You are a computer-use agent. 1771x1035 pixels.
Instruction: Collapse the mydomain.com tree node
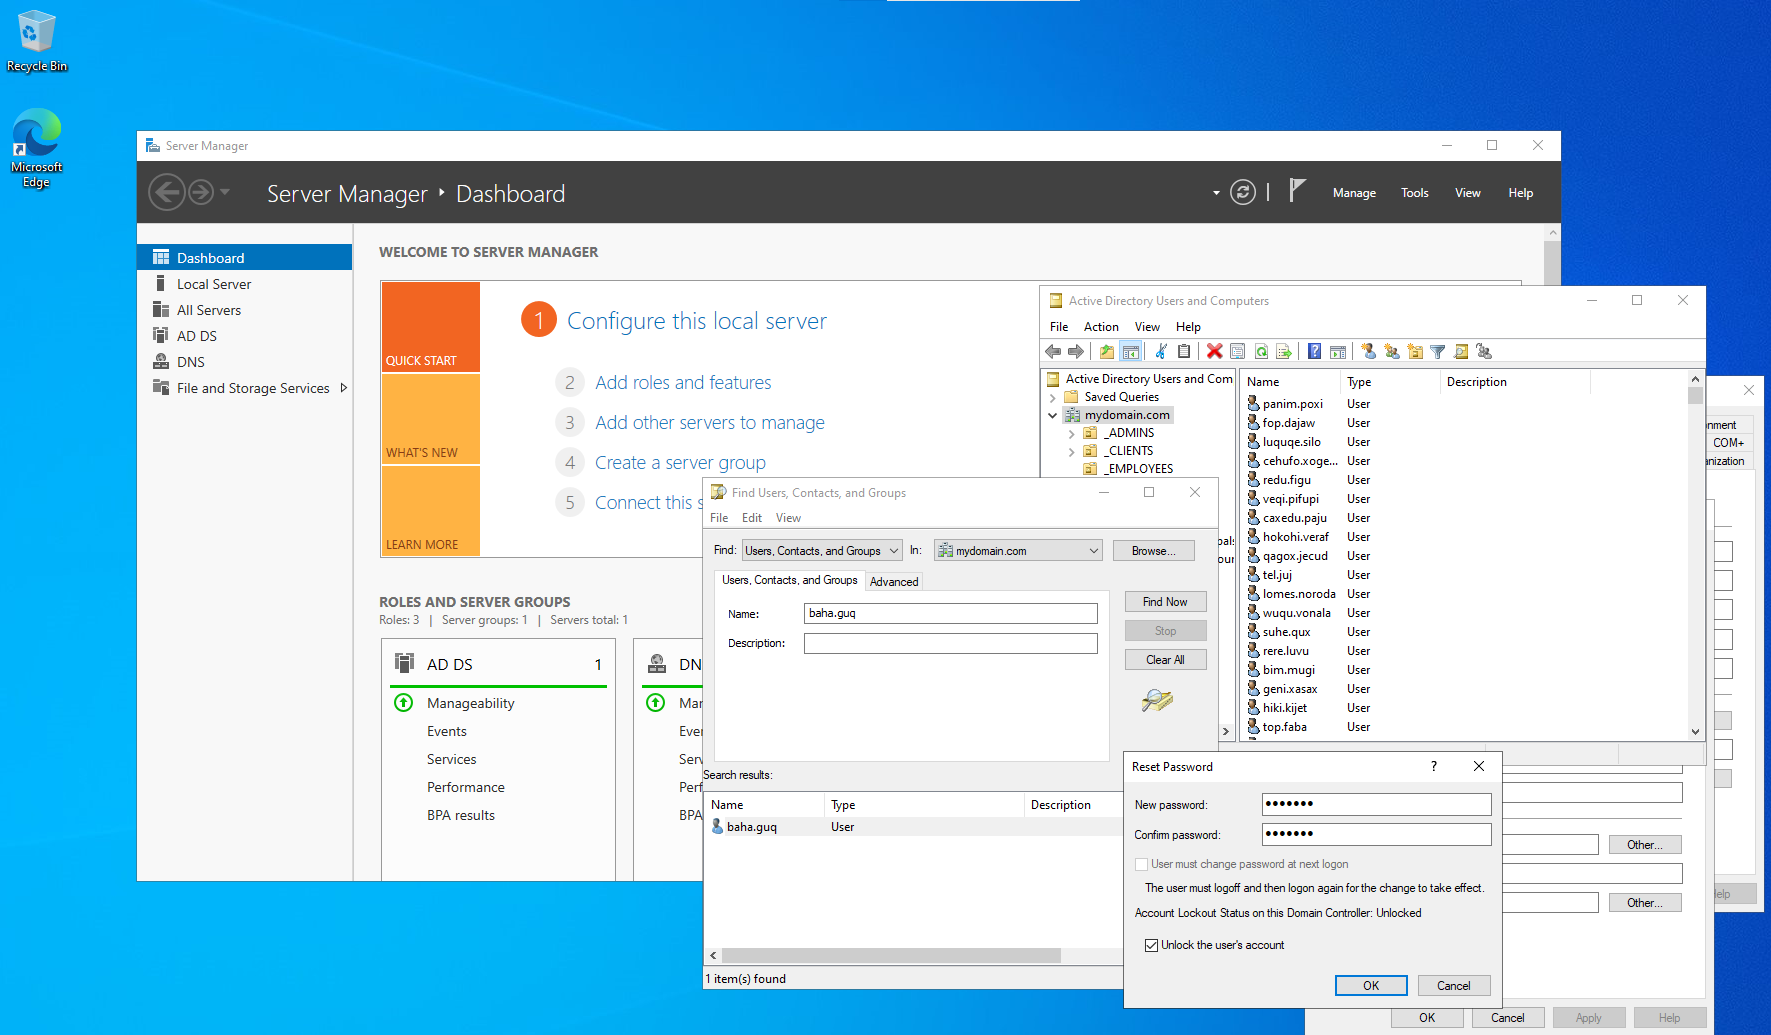pos(1053,415)
